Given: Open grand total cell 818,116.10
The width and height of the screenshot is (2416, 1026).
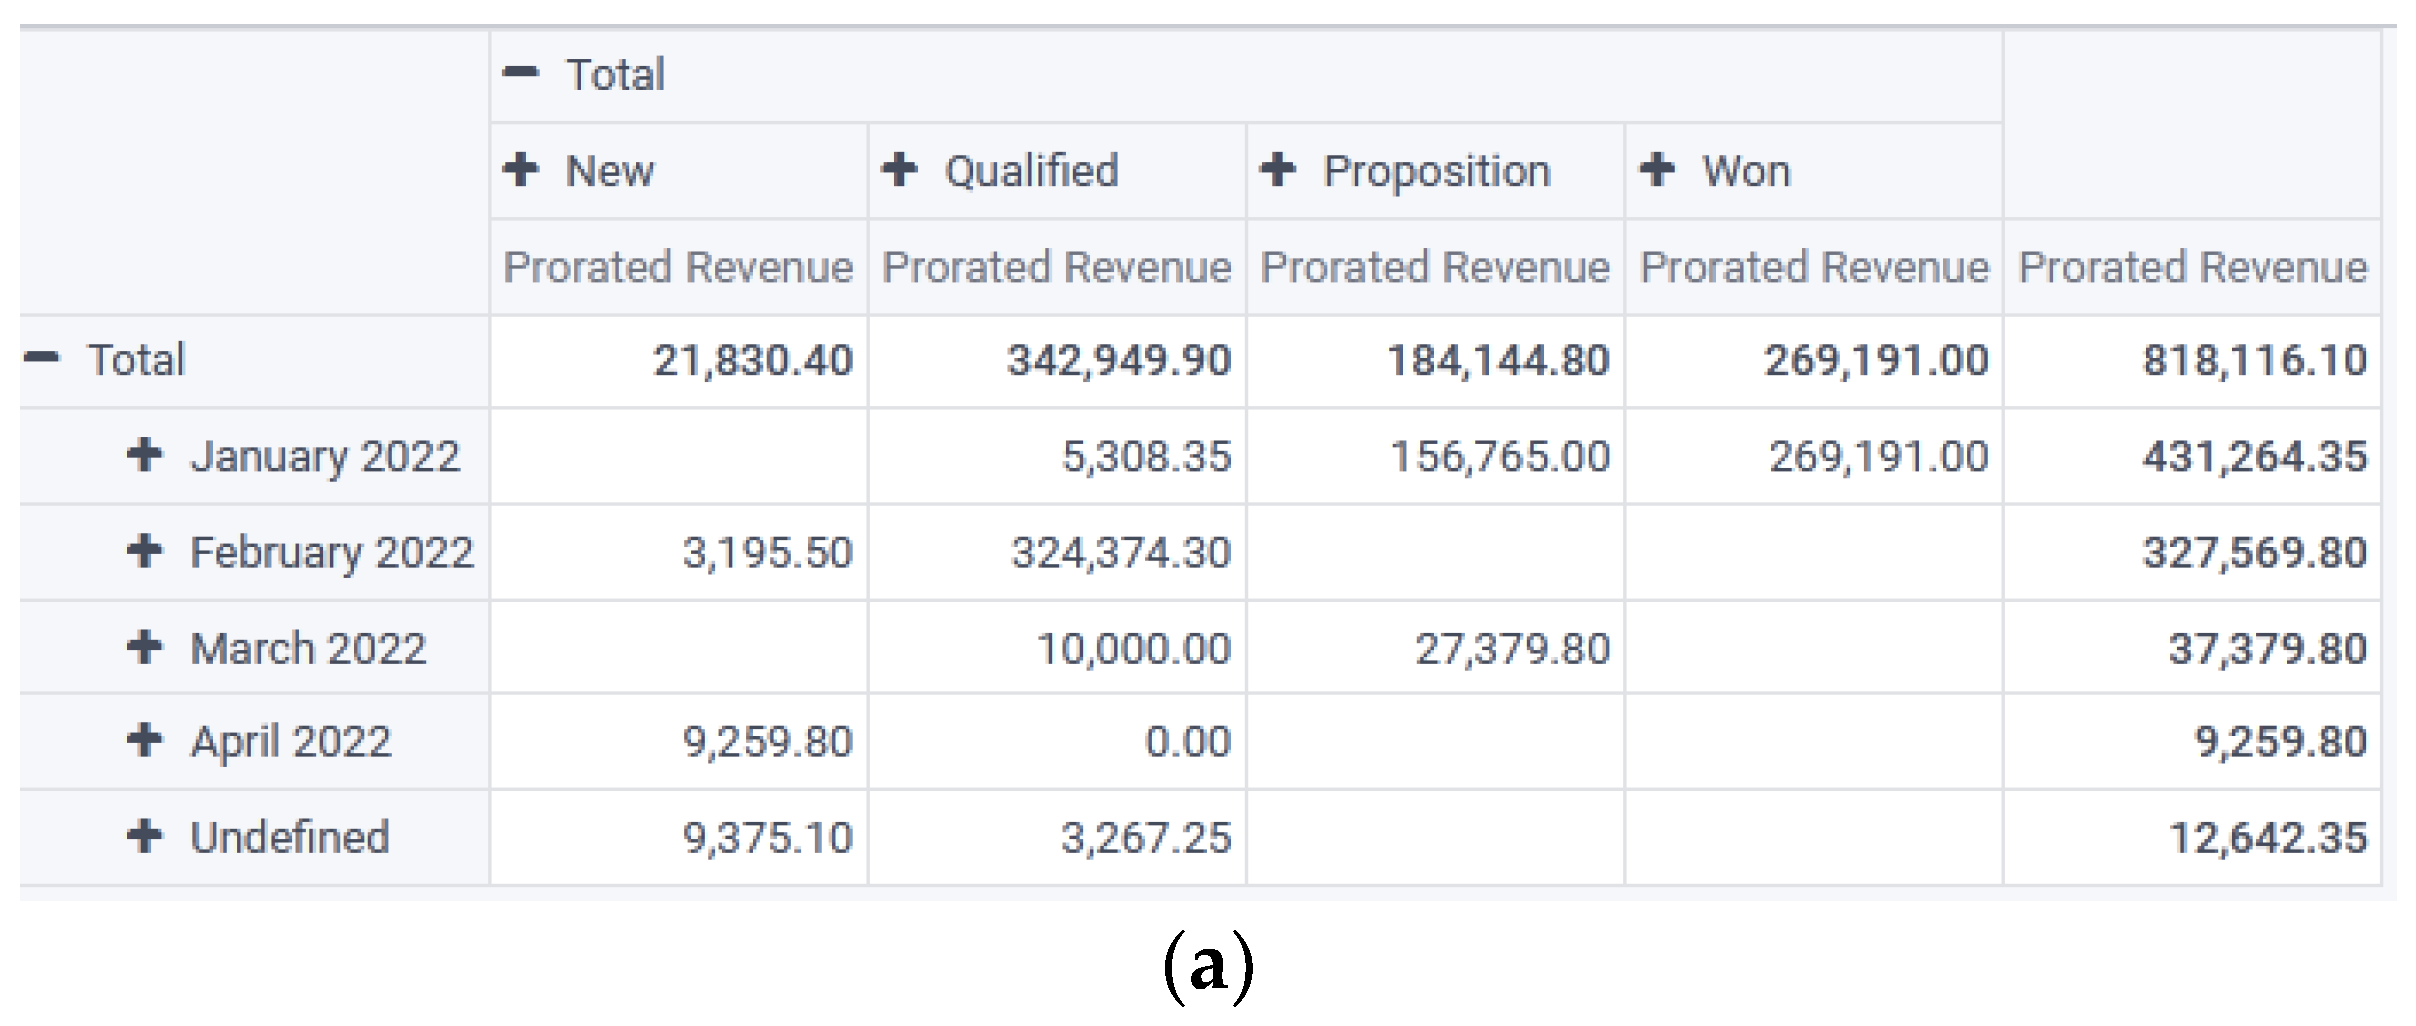Looking at the screenshot, I should tap(2254, 360).
